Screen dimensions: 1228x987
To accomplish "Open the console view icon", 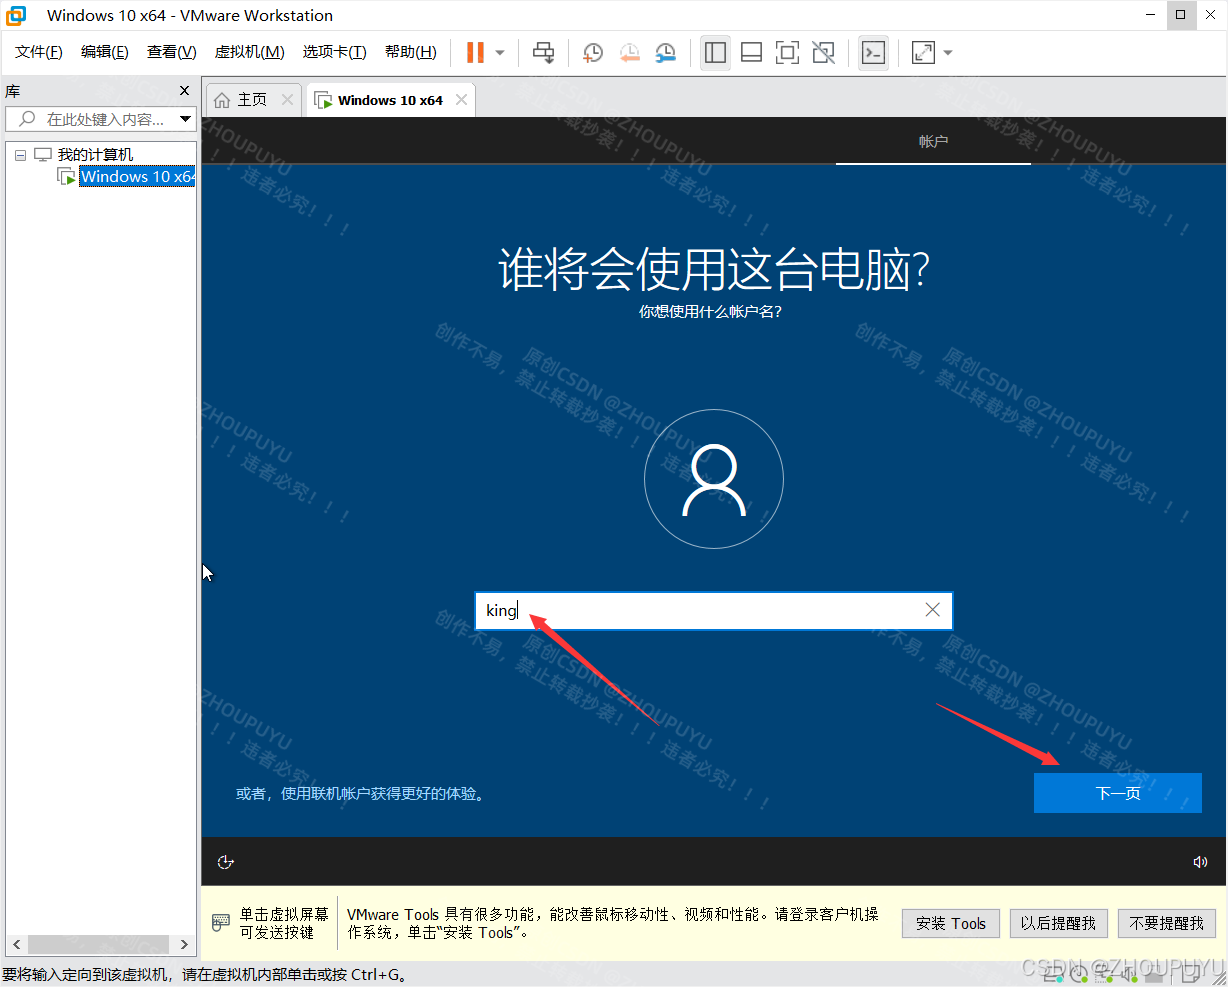I will click(873, 52).
